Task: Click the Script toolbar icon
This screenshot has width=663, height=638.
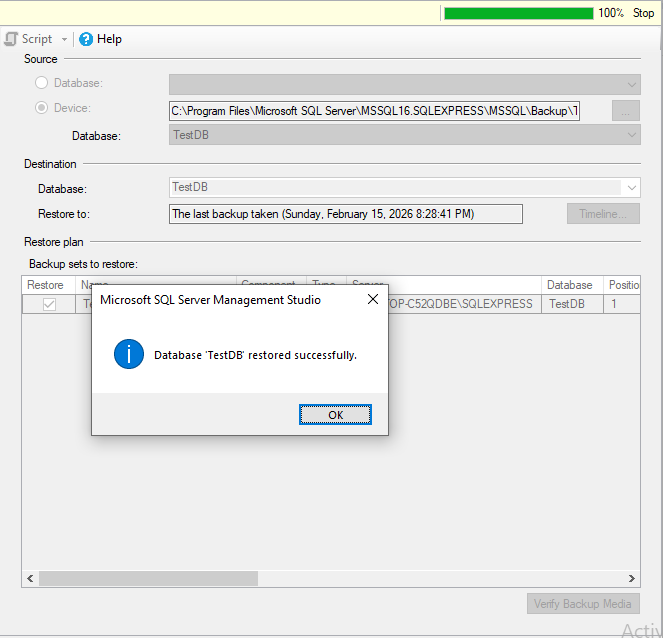Action: [11, 39]
